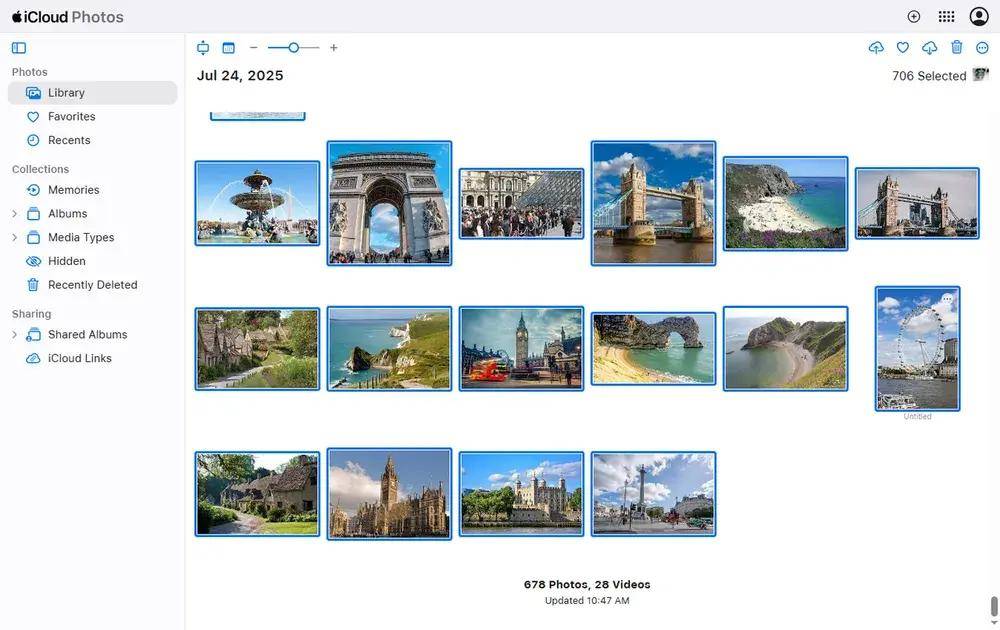Image resolution: width=1000 pixels, height=630 pixels.
Task: Click the upload to iCloud icon
Action: pyautogui.click(x=876, y=48)
